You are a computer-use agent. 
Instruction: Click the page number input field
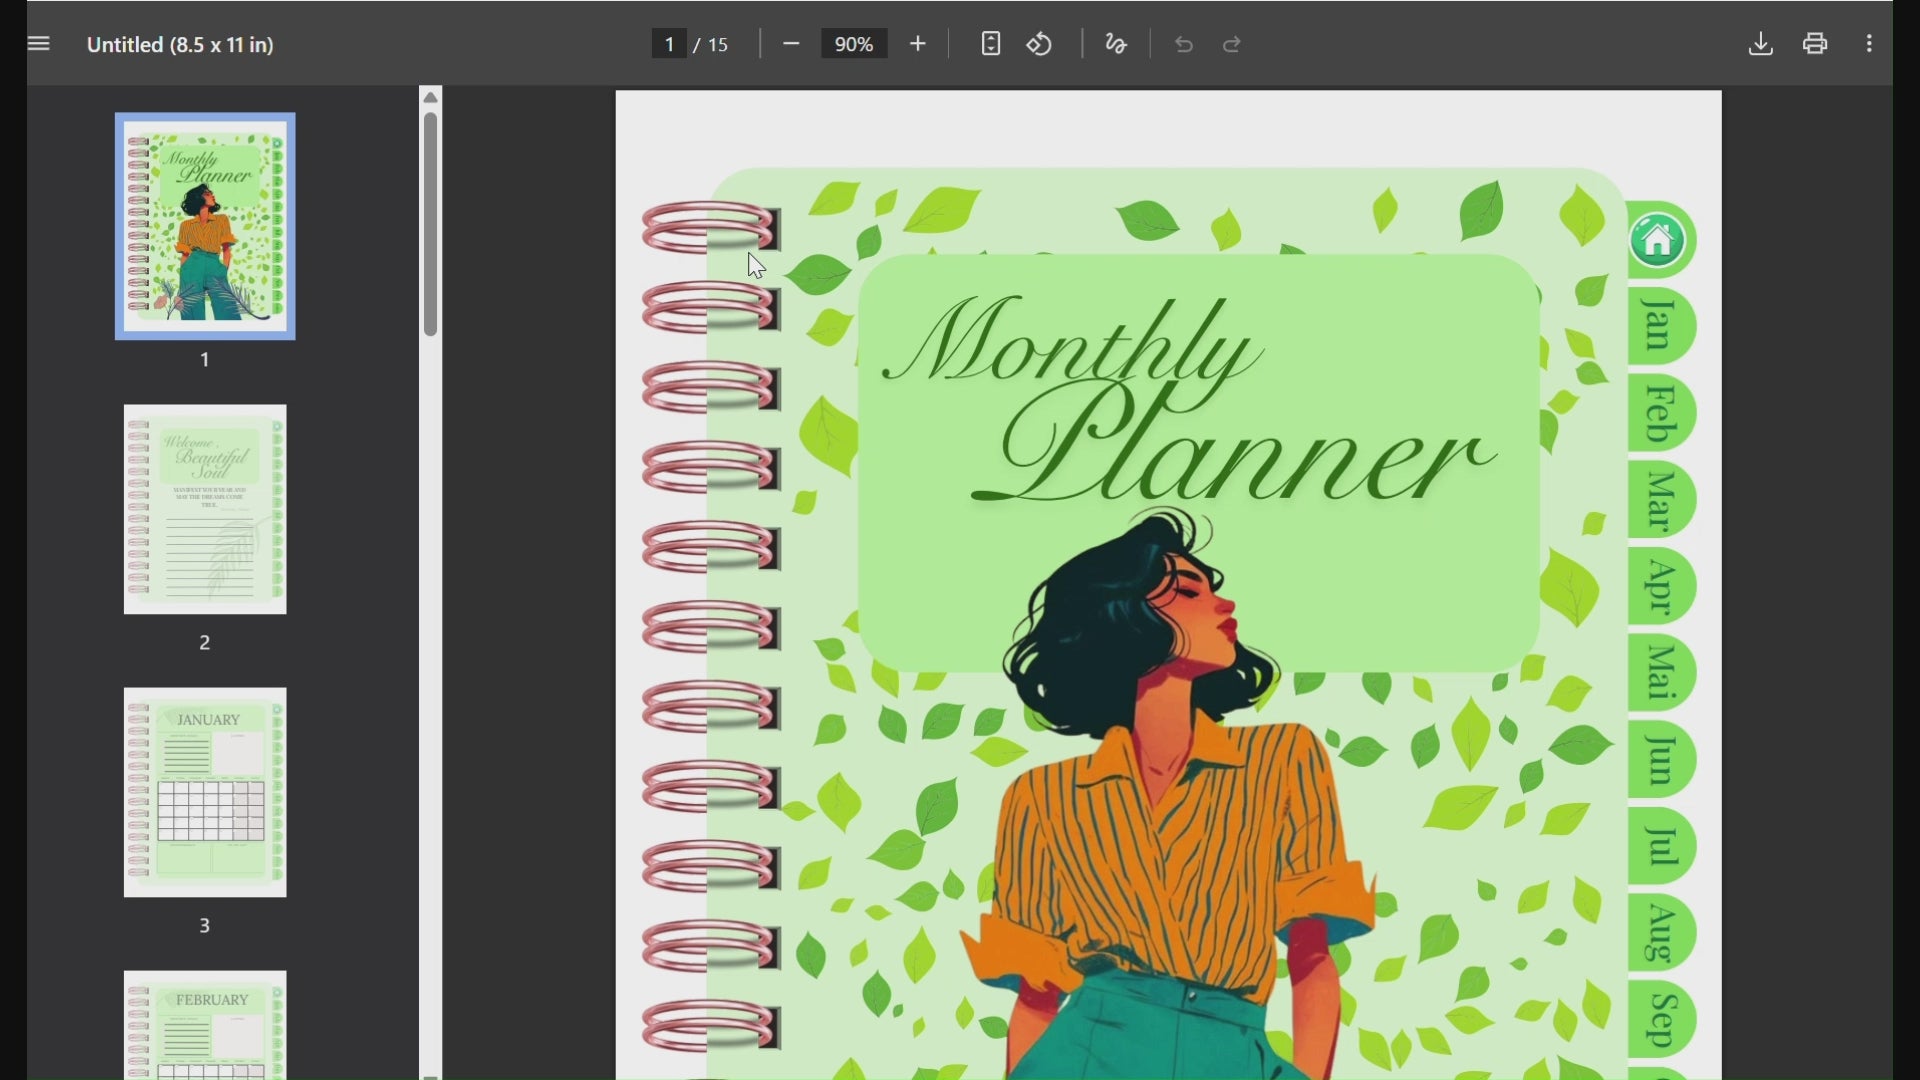click(x=668, y=44)
